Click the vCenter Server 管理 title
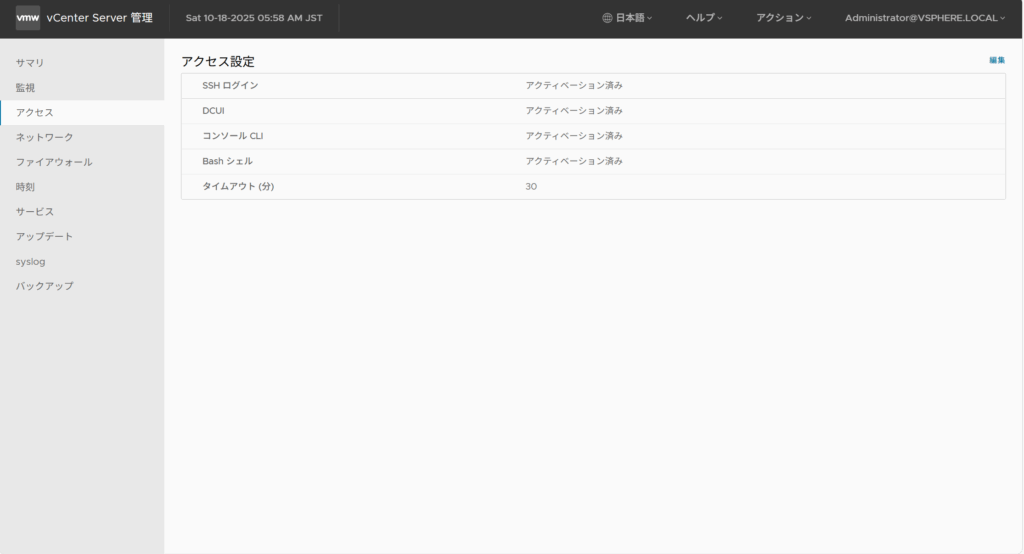This screenshot has height=554, width=1024. [99, 18]
